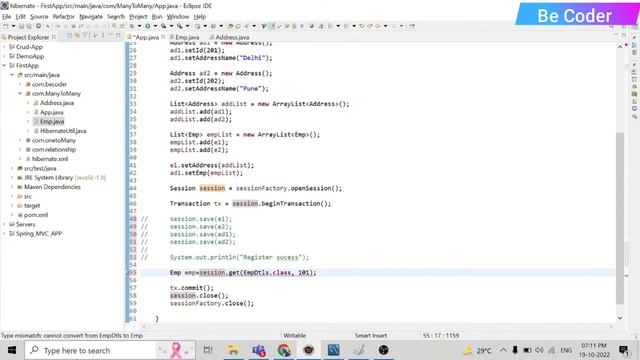Expand the Spring_MVC_APP project
The height and width of the screenshot is (360, 640).
(4, 233)
